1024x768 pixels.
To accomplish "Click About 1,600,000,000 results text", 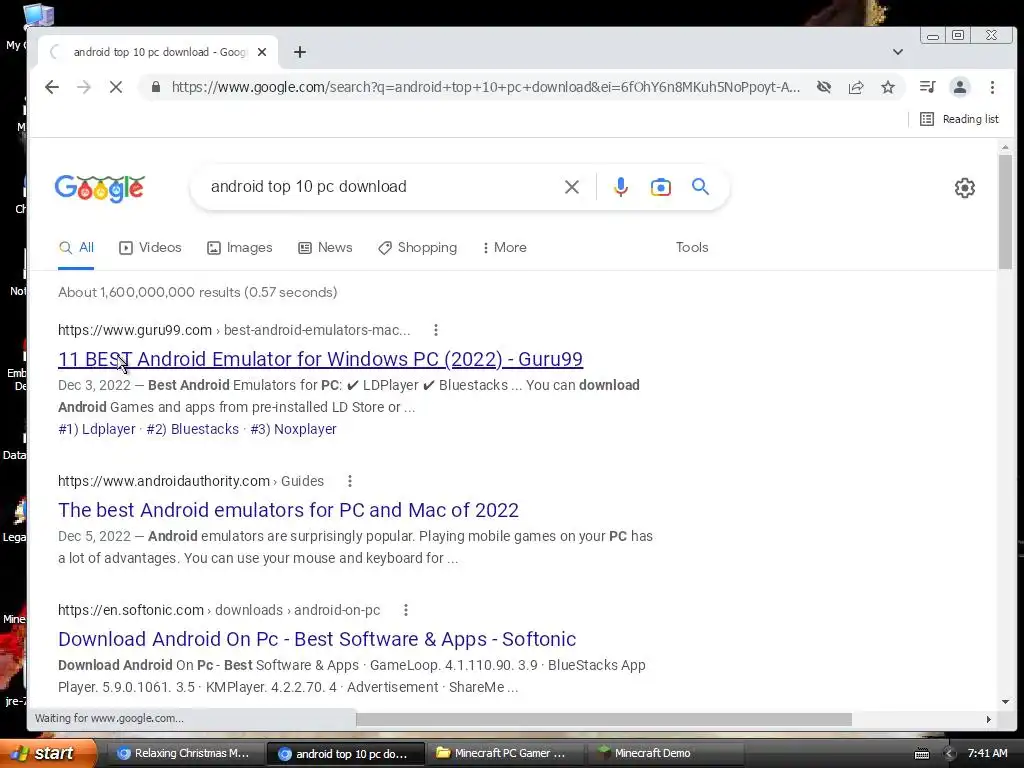I will point(197,293).
